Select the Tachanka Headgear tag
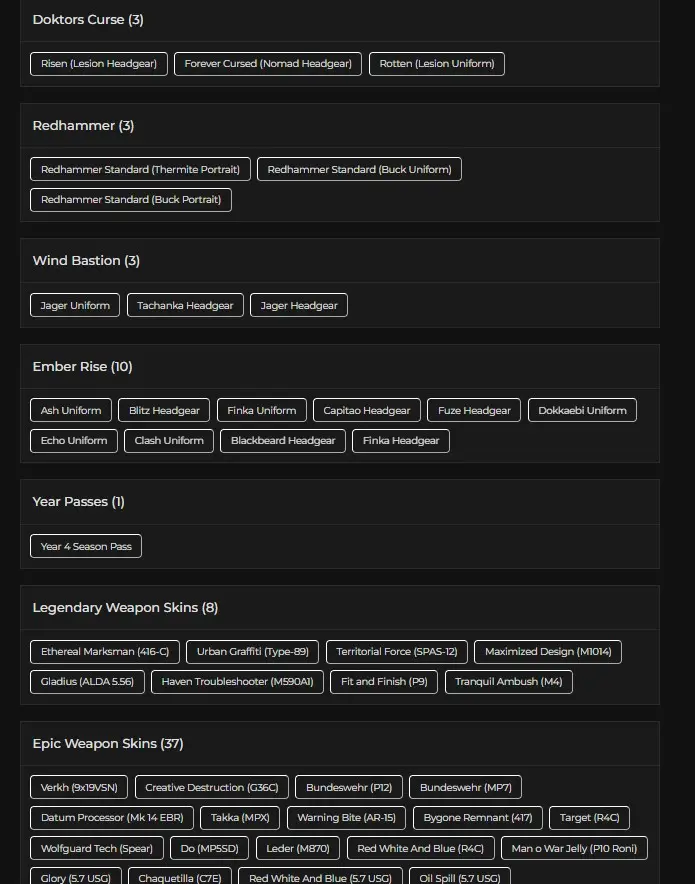The image size is (695, 884). tap(185, 305)
